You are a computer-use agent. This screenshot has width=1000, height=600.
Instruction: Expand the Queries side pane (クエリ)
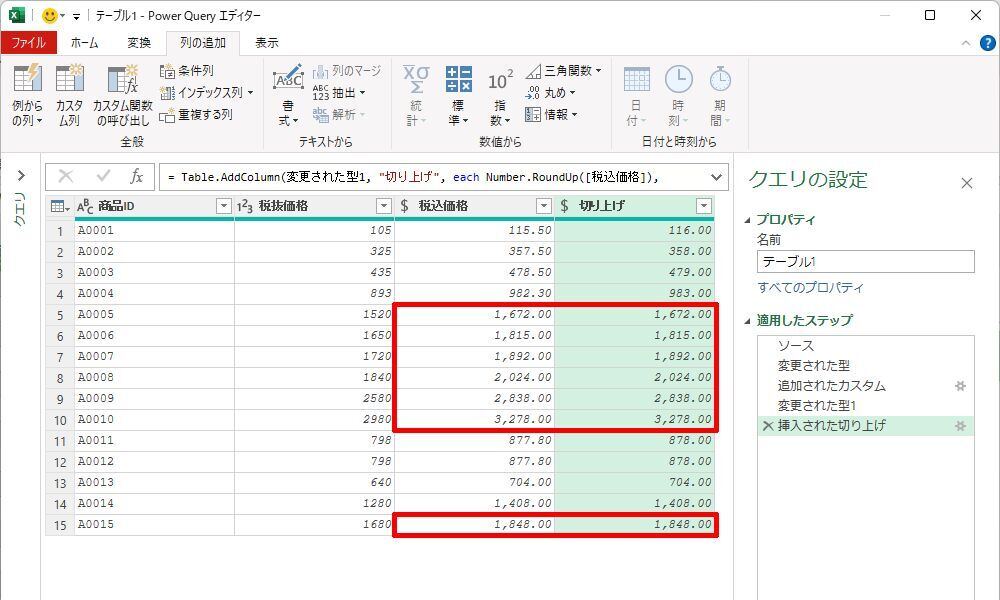(x=21, y=175)
